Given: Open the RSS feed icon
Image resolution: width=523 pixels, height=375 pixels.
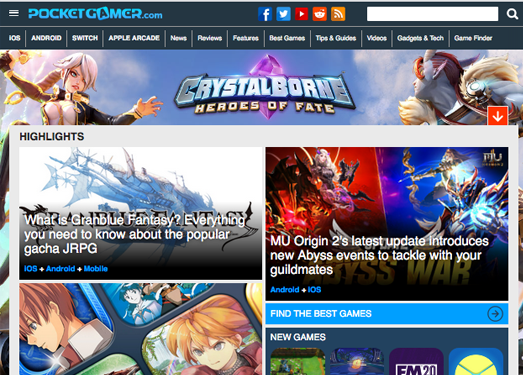Looking at the screenshot, I should point(338,14).
